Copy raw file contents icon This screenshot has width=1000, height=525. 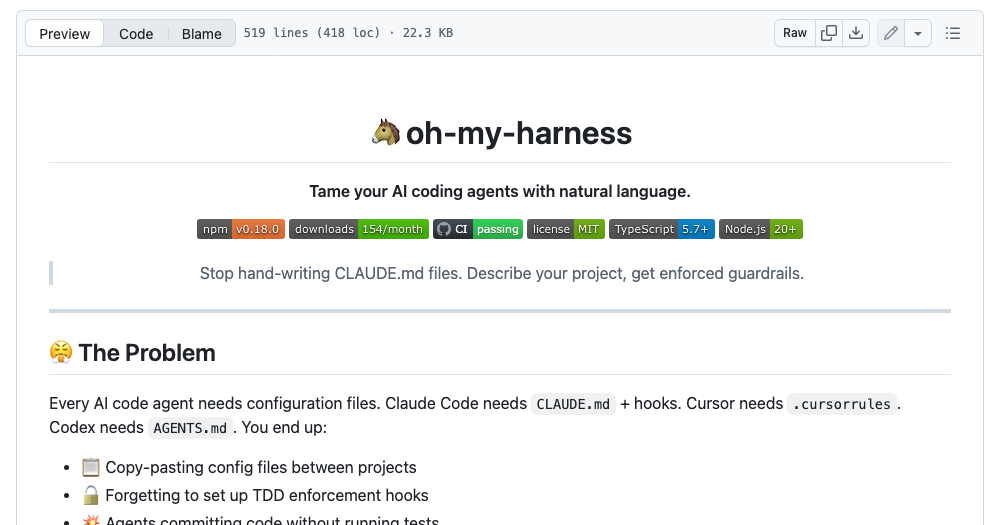pyautogui.click(x=829, y=33)
